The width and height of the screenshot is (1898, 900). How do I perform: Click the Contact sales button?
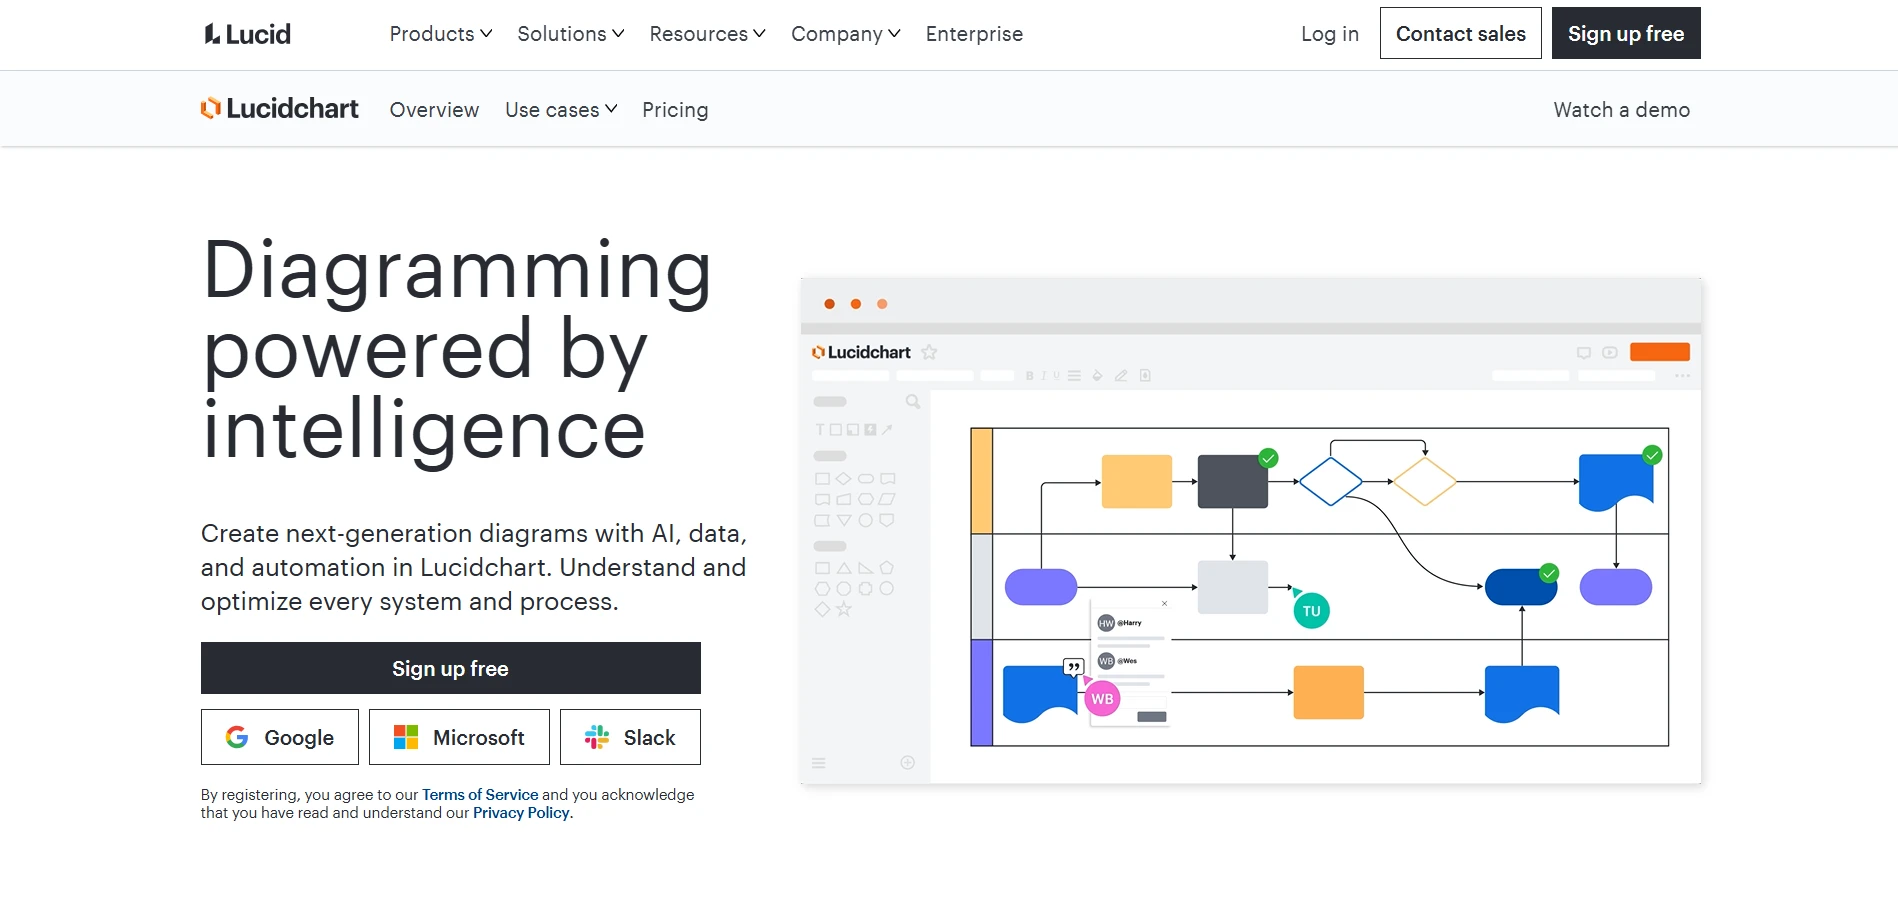pos(1461,33)
